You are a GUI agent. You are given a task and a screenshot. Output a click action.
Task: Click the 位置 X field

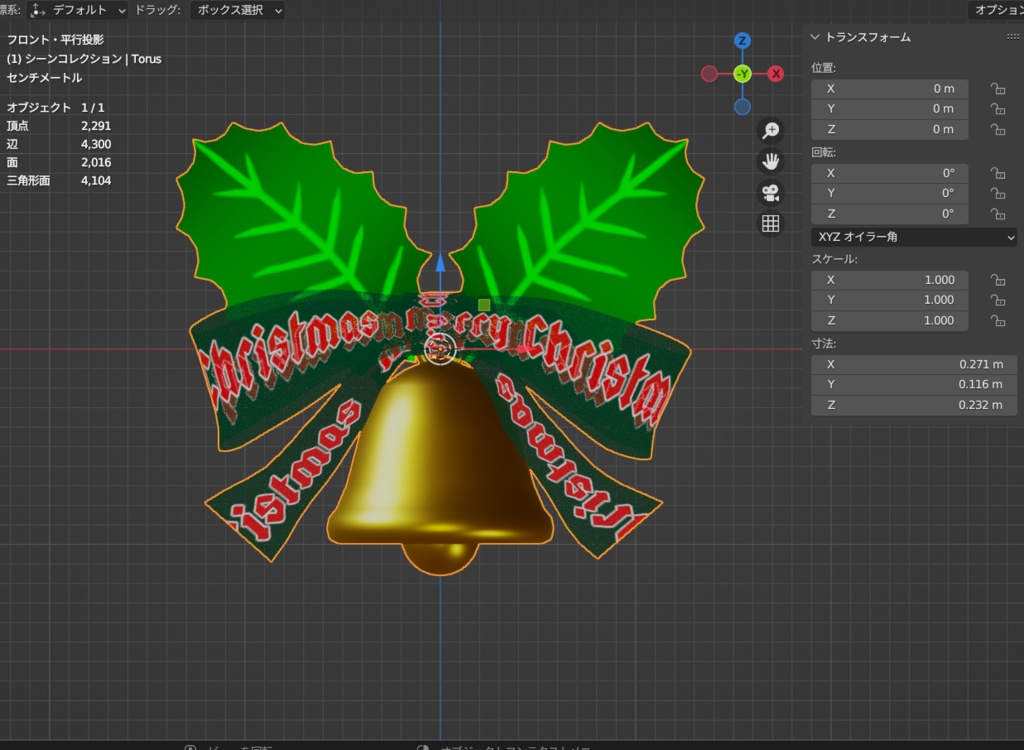pos(889,89)
